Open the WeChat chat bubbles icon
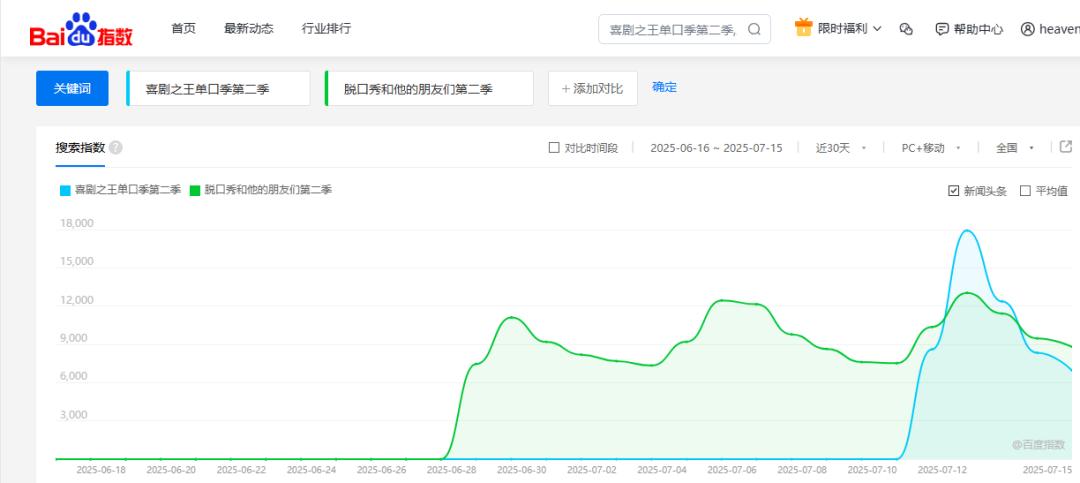 coord(906,29)
